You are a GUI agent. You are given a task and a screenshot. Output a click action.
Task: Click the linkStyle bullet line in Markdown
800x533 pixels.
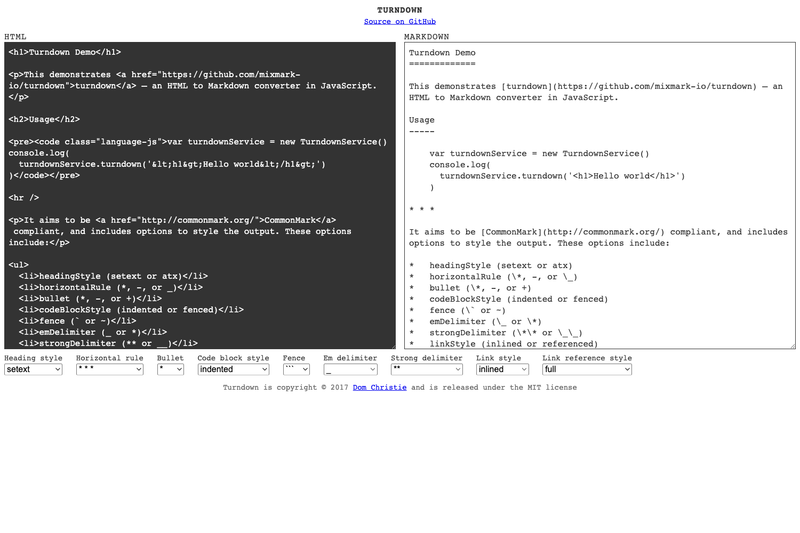[x=503, y=344]
